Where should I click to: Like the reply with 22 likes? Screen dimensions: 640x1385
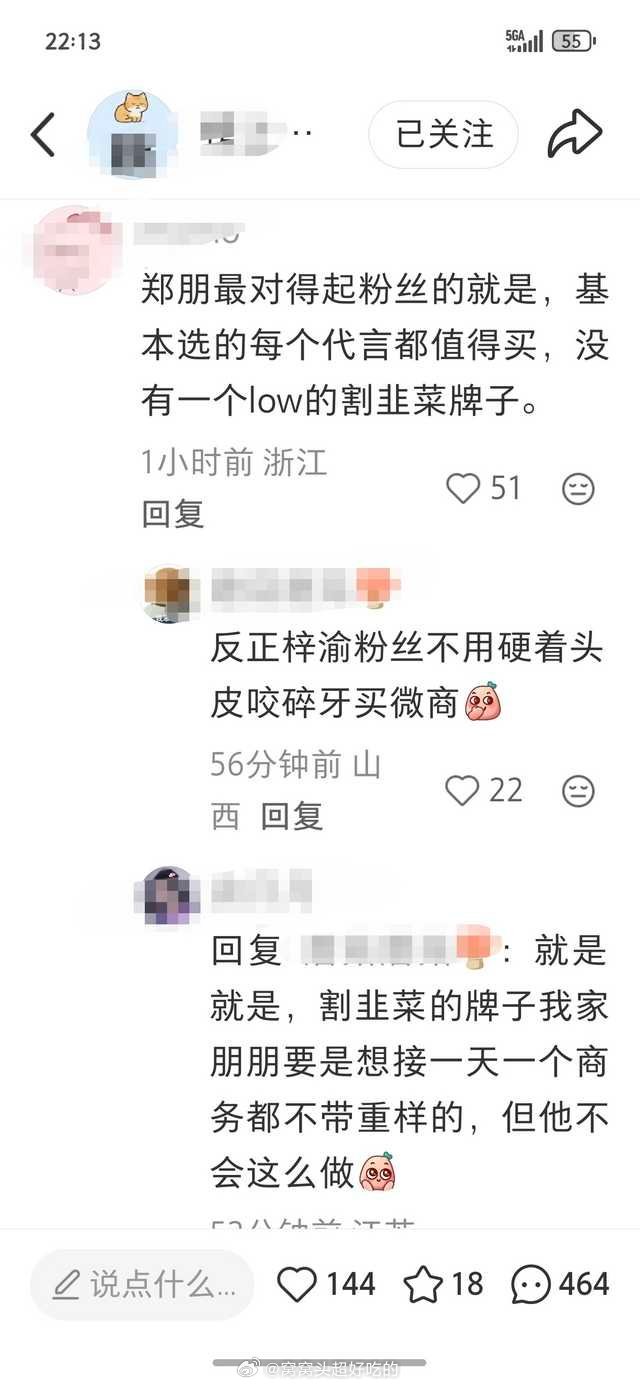pos(463,791)
